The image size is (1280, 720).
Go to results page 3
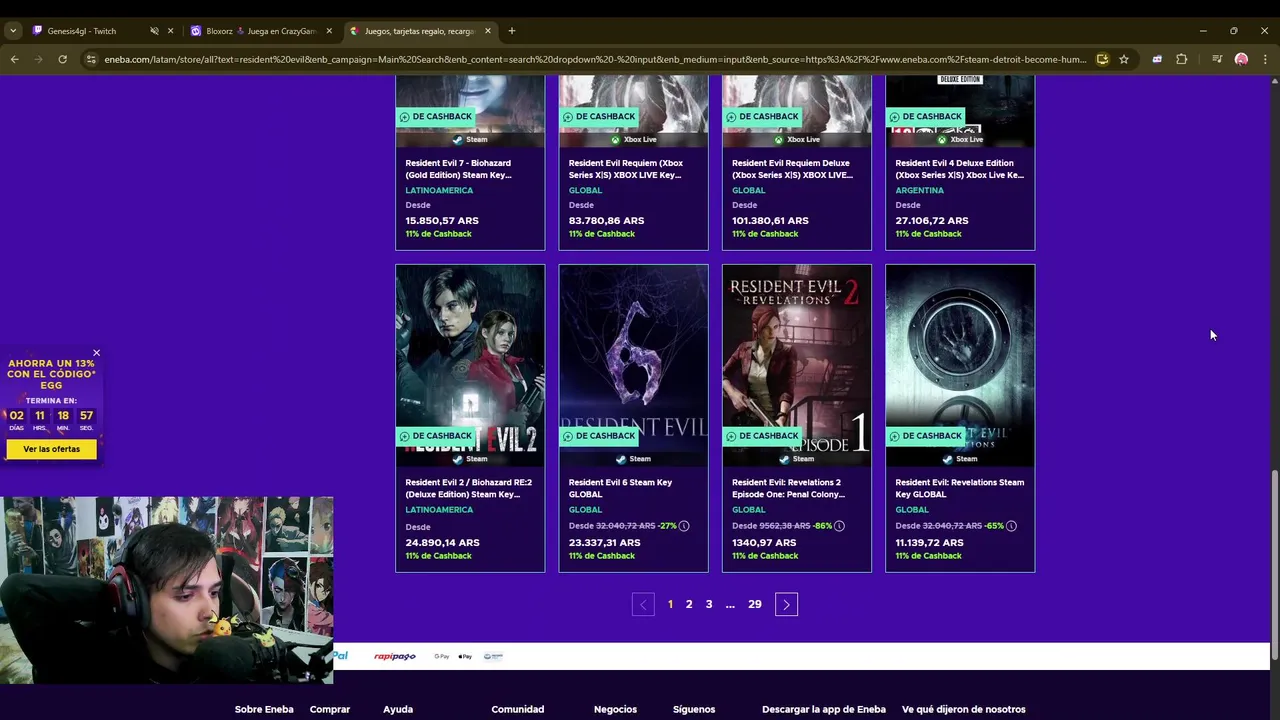[709, 604]
